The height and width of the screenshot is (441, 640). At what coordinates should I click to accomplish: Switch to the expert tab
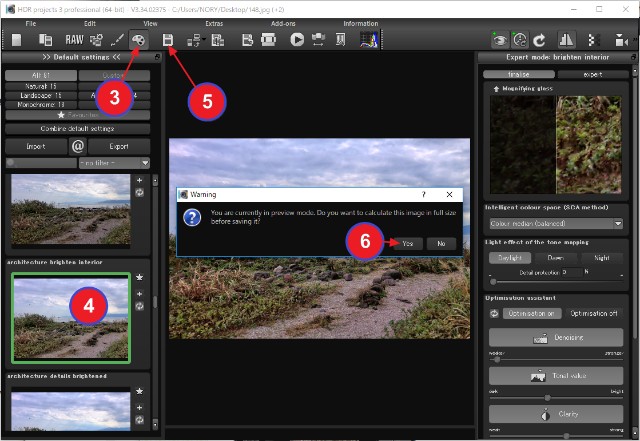tap(592, 74)
